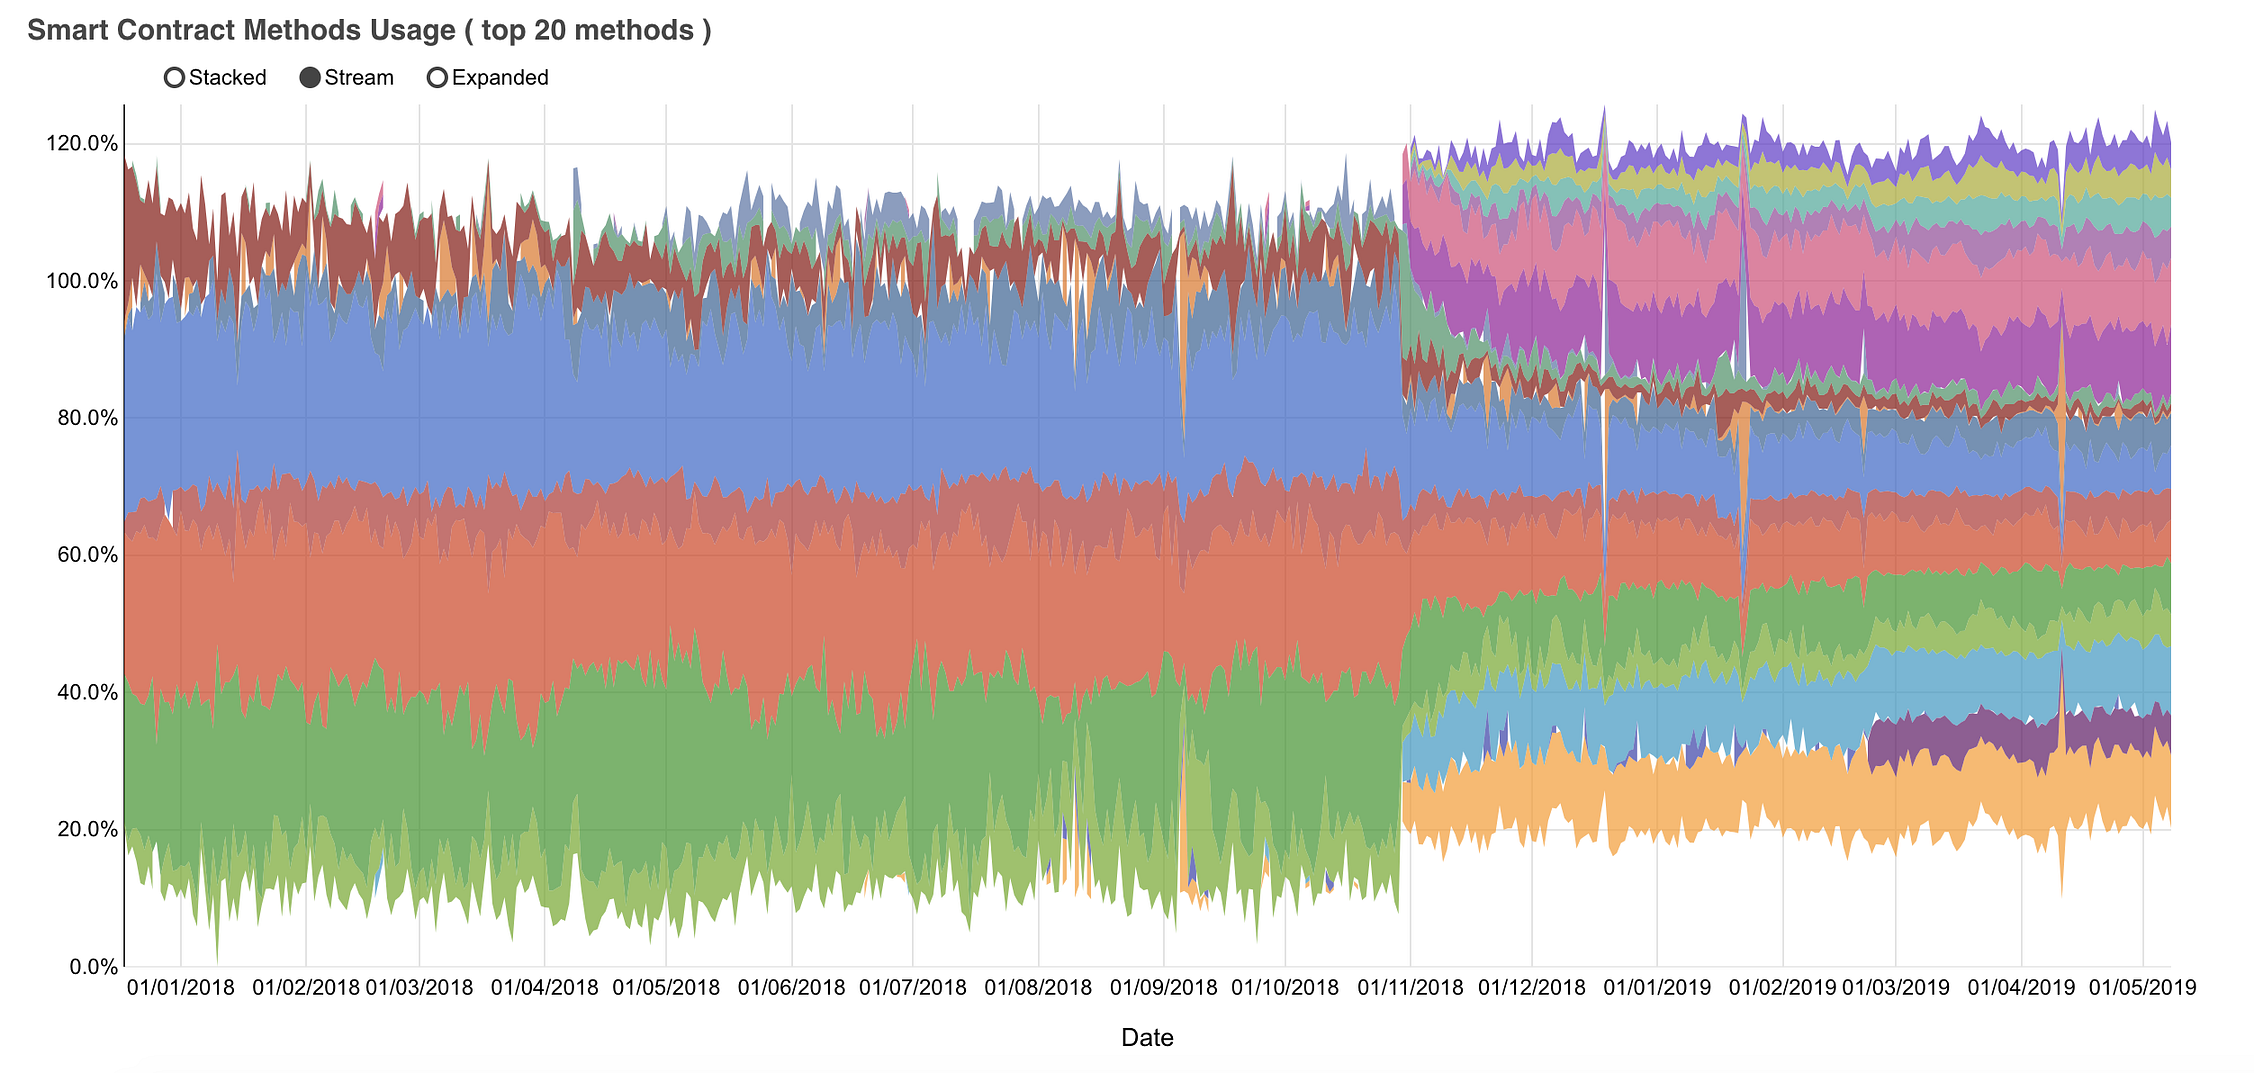This screenshot has width=2254, height=1073.
Task: Click the 01/06/2018 date axis label
Action: tap(792, 988)
